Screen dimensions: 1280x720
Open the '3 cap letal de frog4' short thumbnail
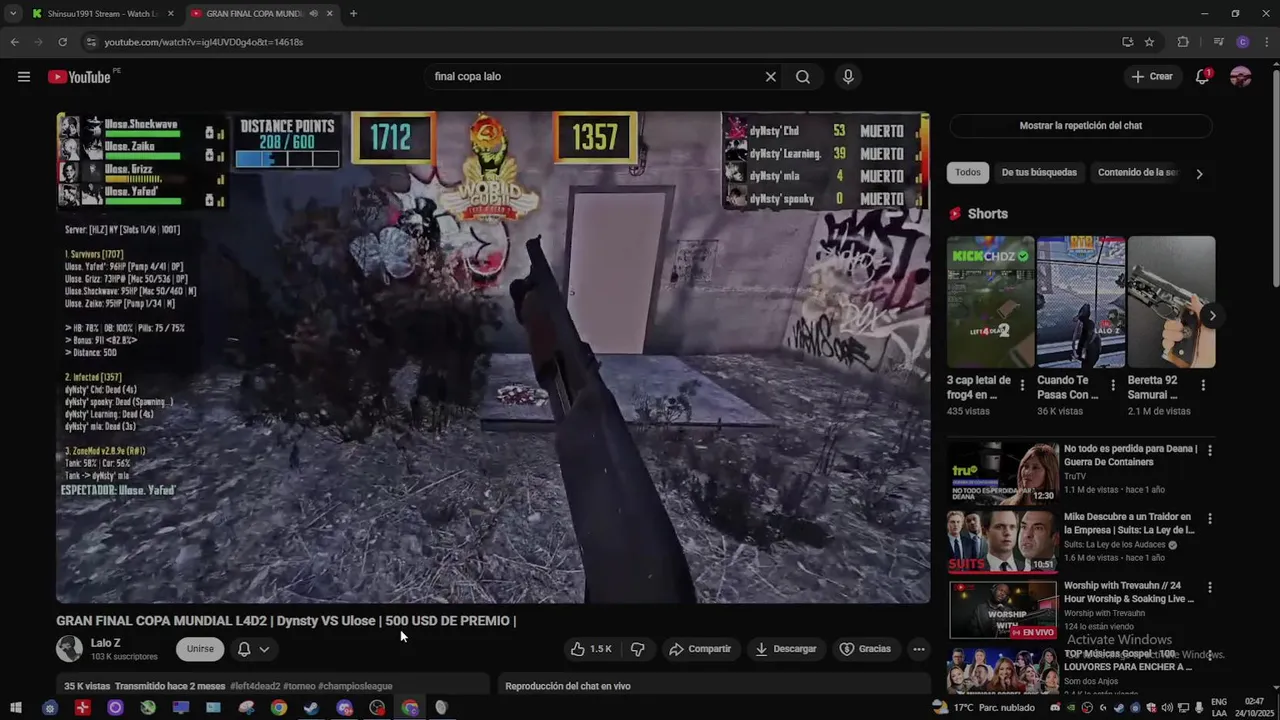(x=990, y=302)
